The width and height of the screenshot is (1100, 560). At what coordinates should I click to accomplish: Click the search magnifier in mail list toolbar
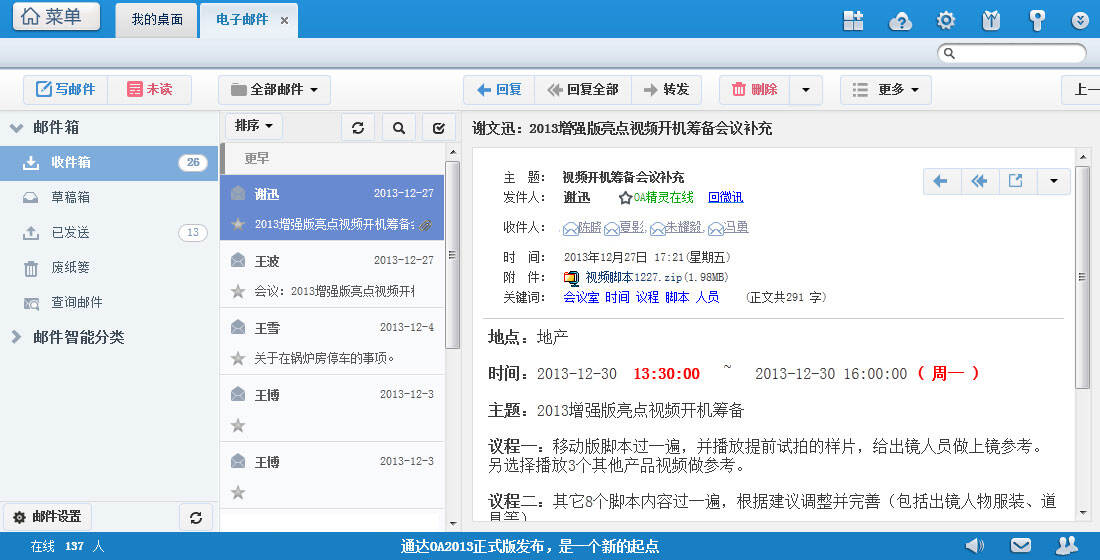(398, 127)
